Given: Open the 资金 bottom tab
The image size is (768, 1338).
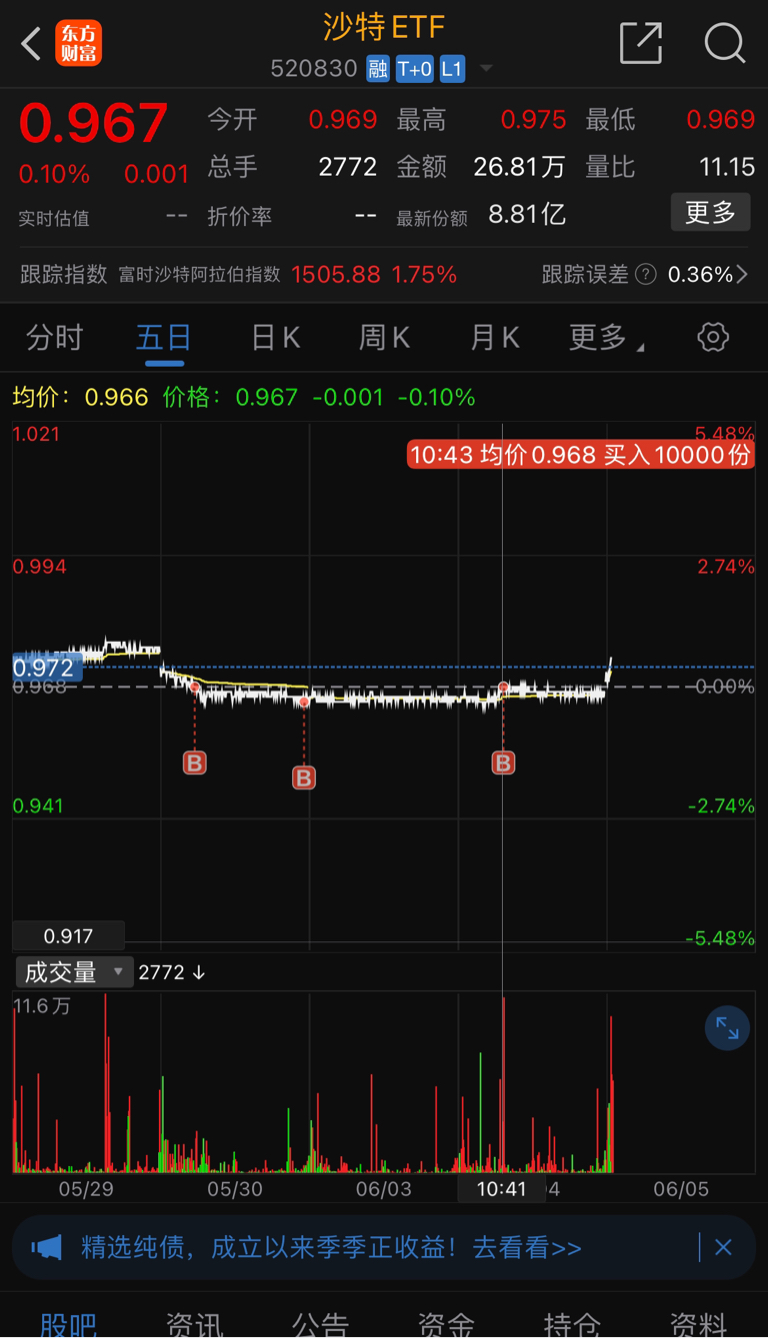Looking at the screenshot, I should point(446,1324).
